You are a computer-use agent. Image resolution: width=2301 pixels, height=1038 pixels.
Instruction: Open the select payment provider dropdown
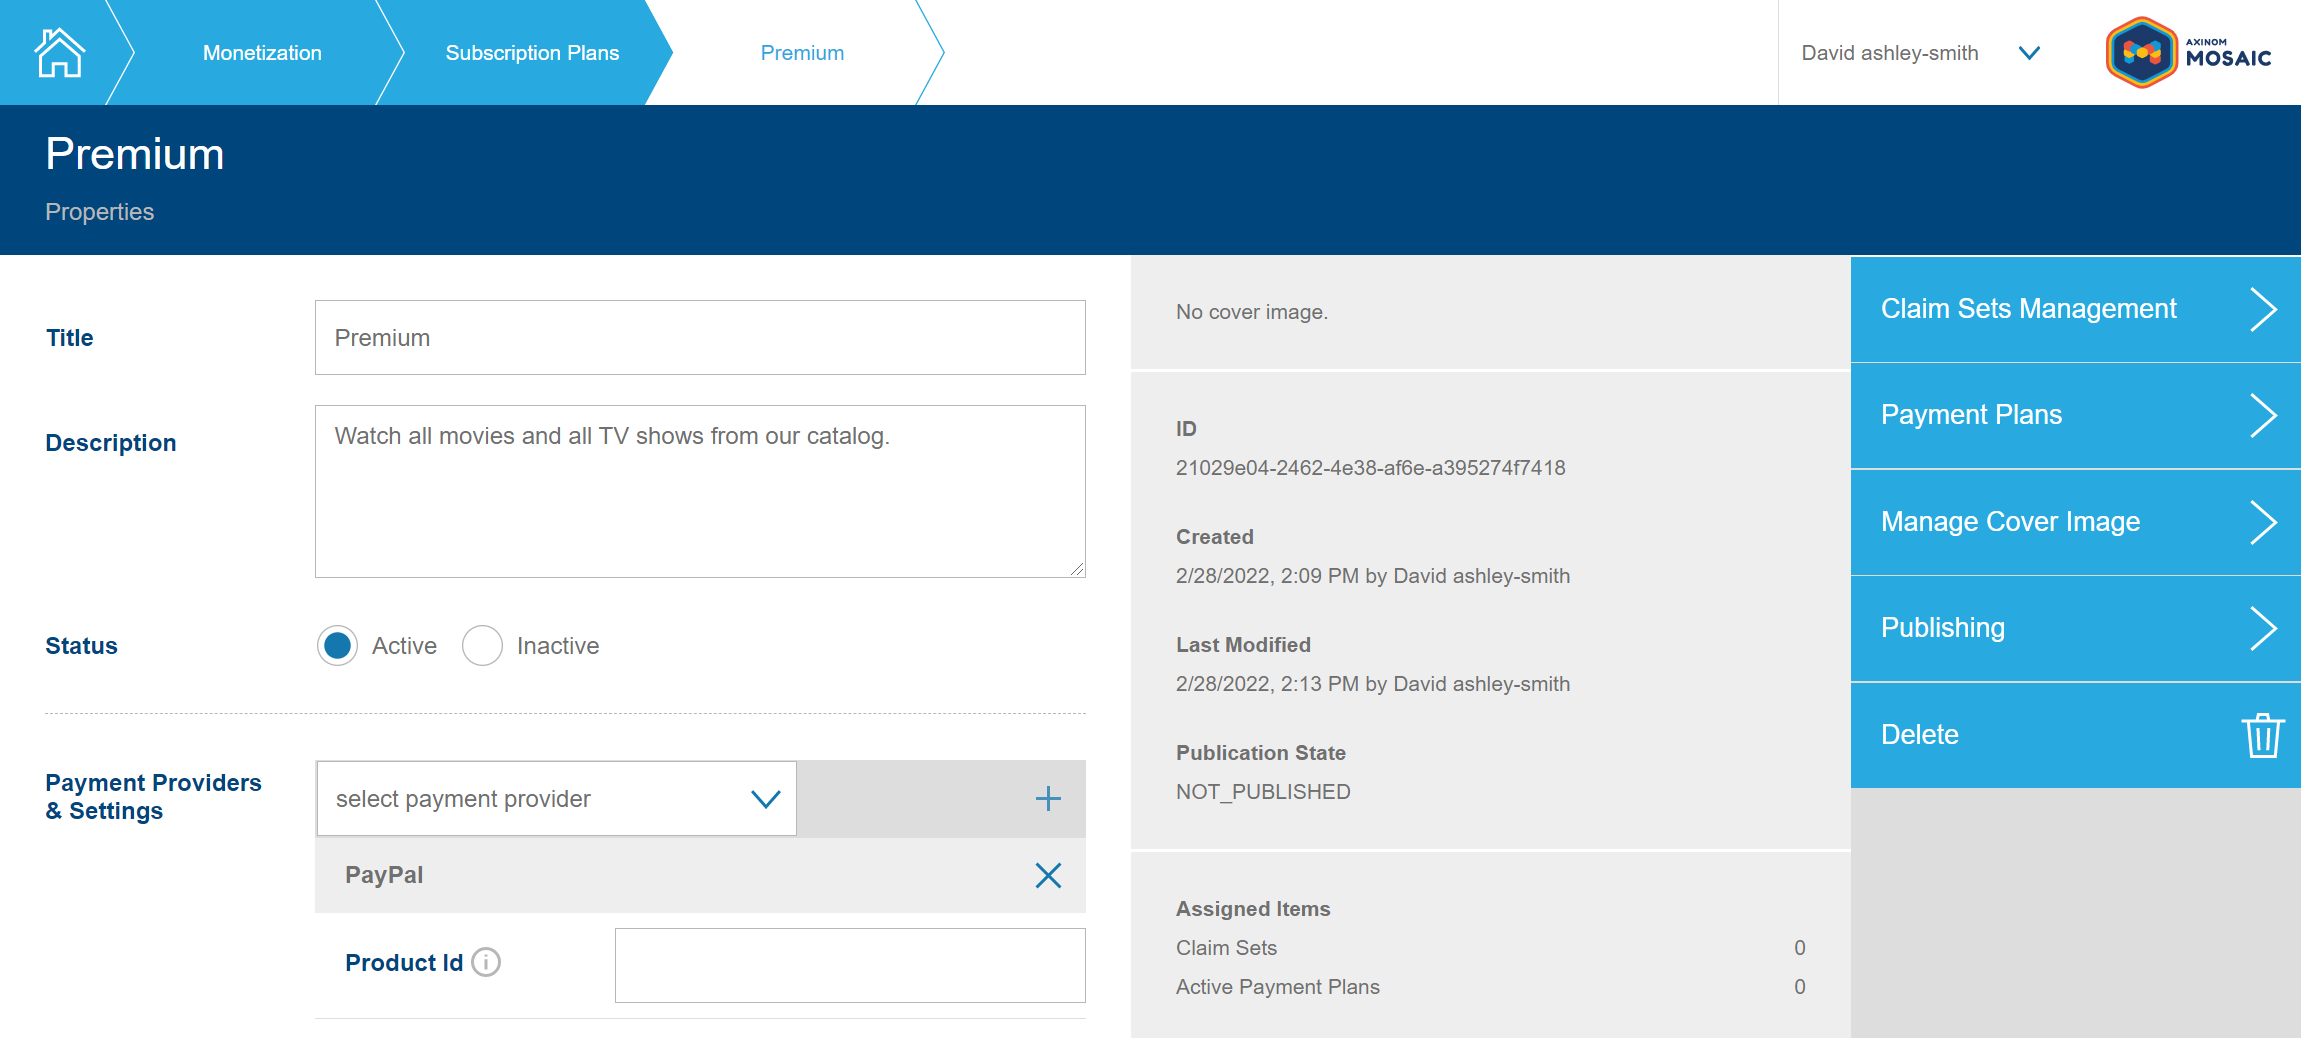(556, 798)
